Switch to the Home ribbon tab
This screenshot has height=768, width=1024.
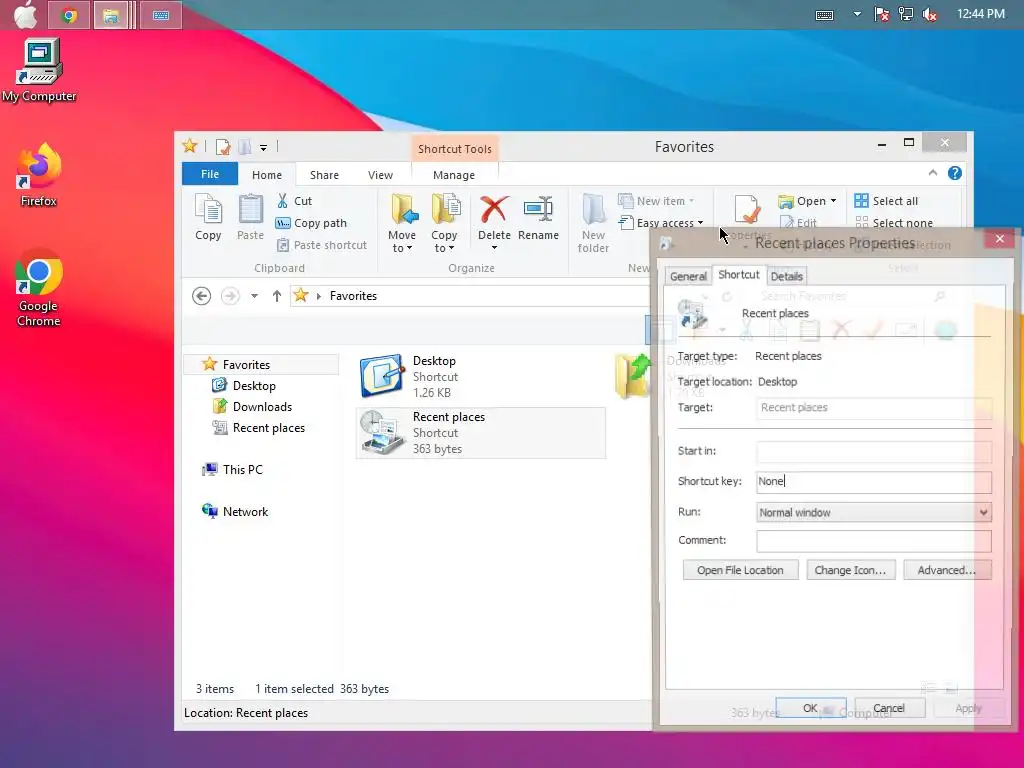click(266, 175)
